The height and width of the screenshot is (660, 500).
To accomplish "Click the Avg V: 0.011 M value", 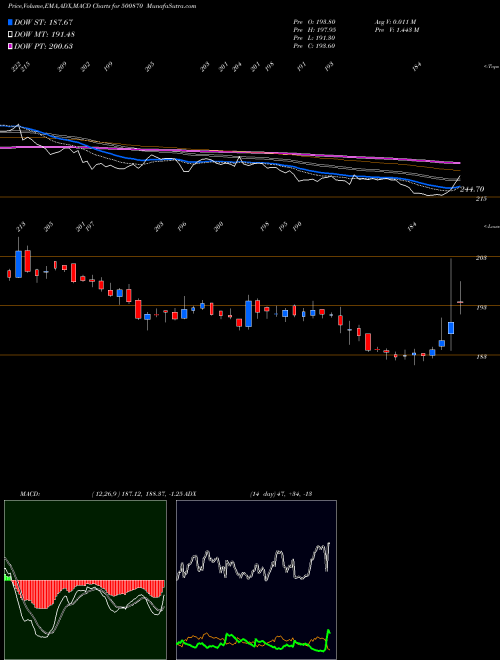I will [x=395, y=22].
